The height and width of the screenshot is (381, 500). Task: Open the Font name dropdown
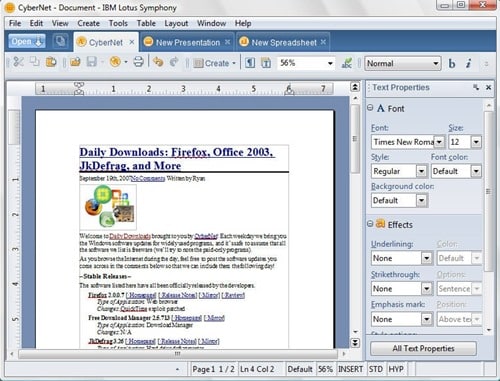(x=439, y=142)
